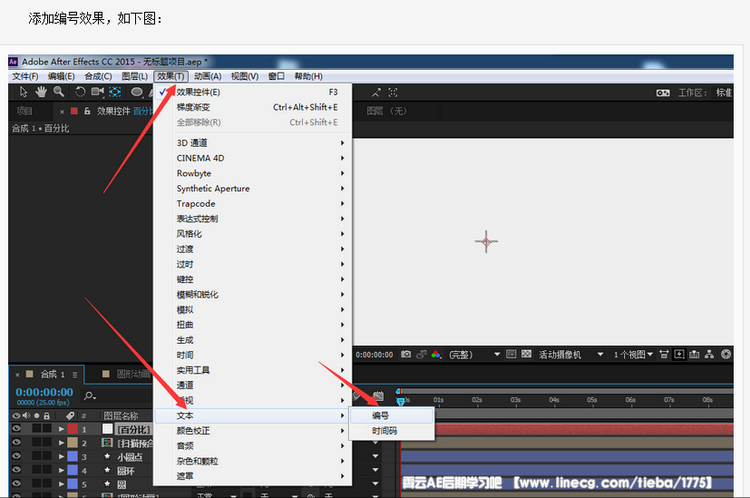Open the 视图(V) menu
This screenshot has width=750, height=498.
(x=245, y=77)
